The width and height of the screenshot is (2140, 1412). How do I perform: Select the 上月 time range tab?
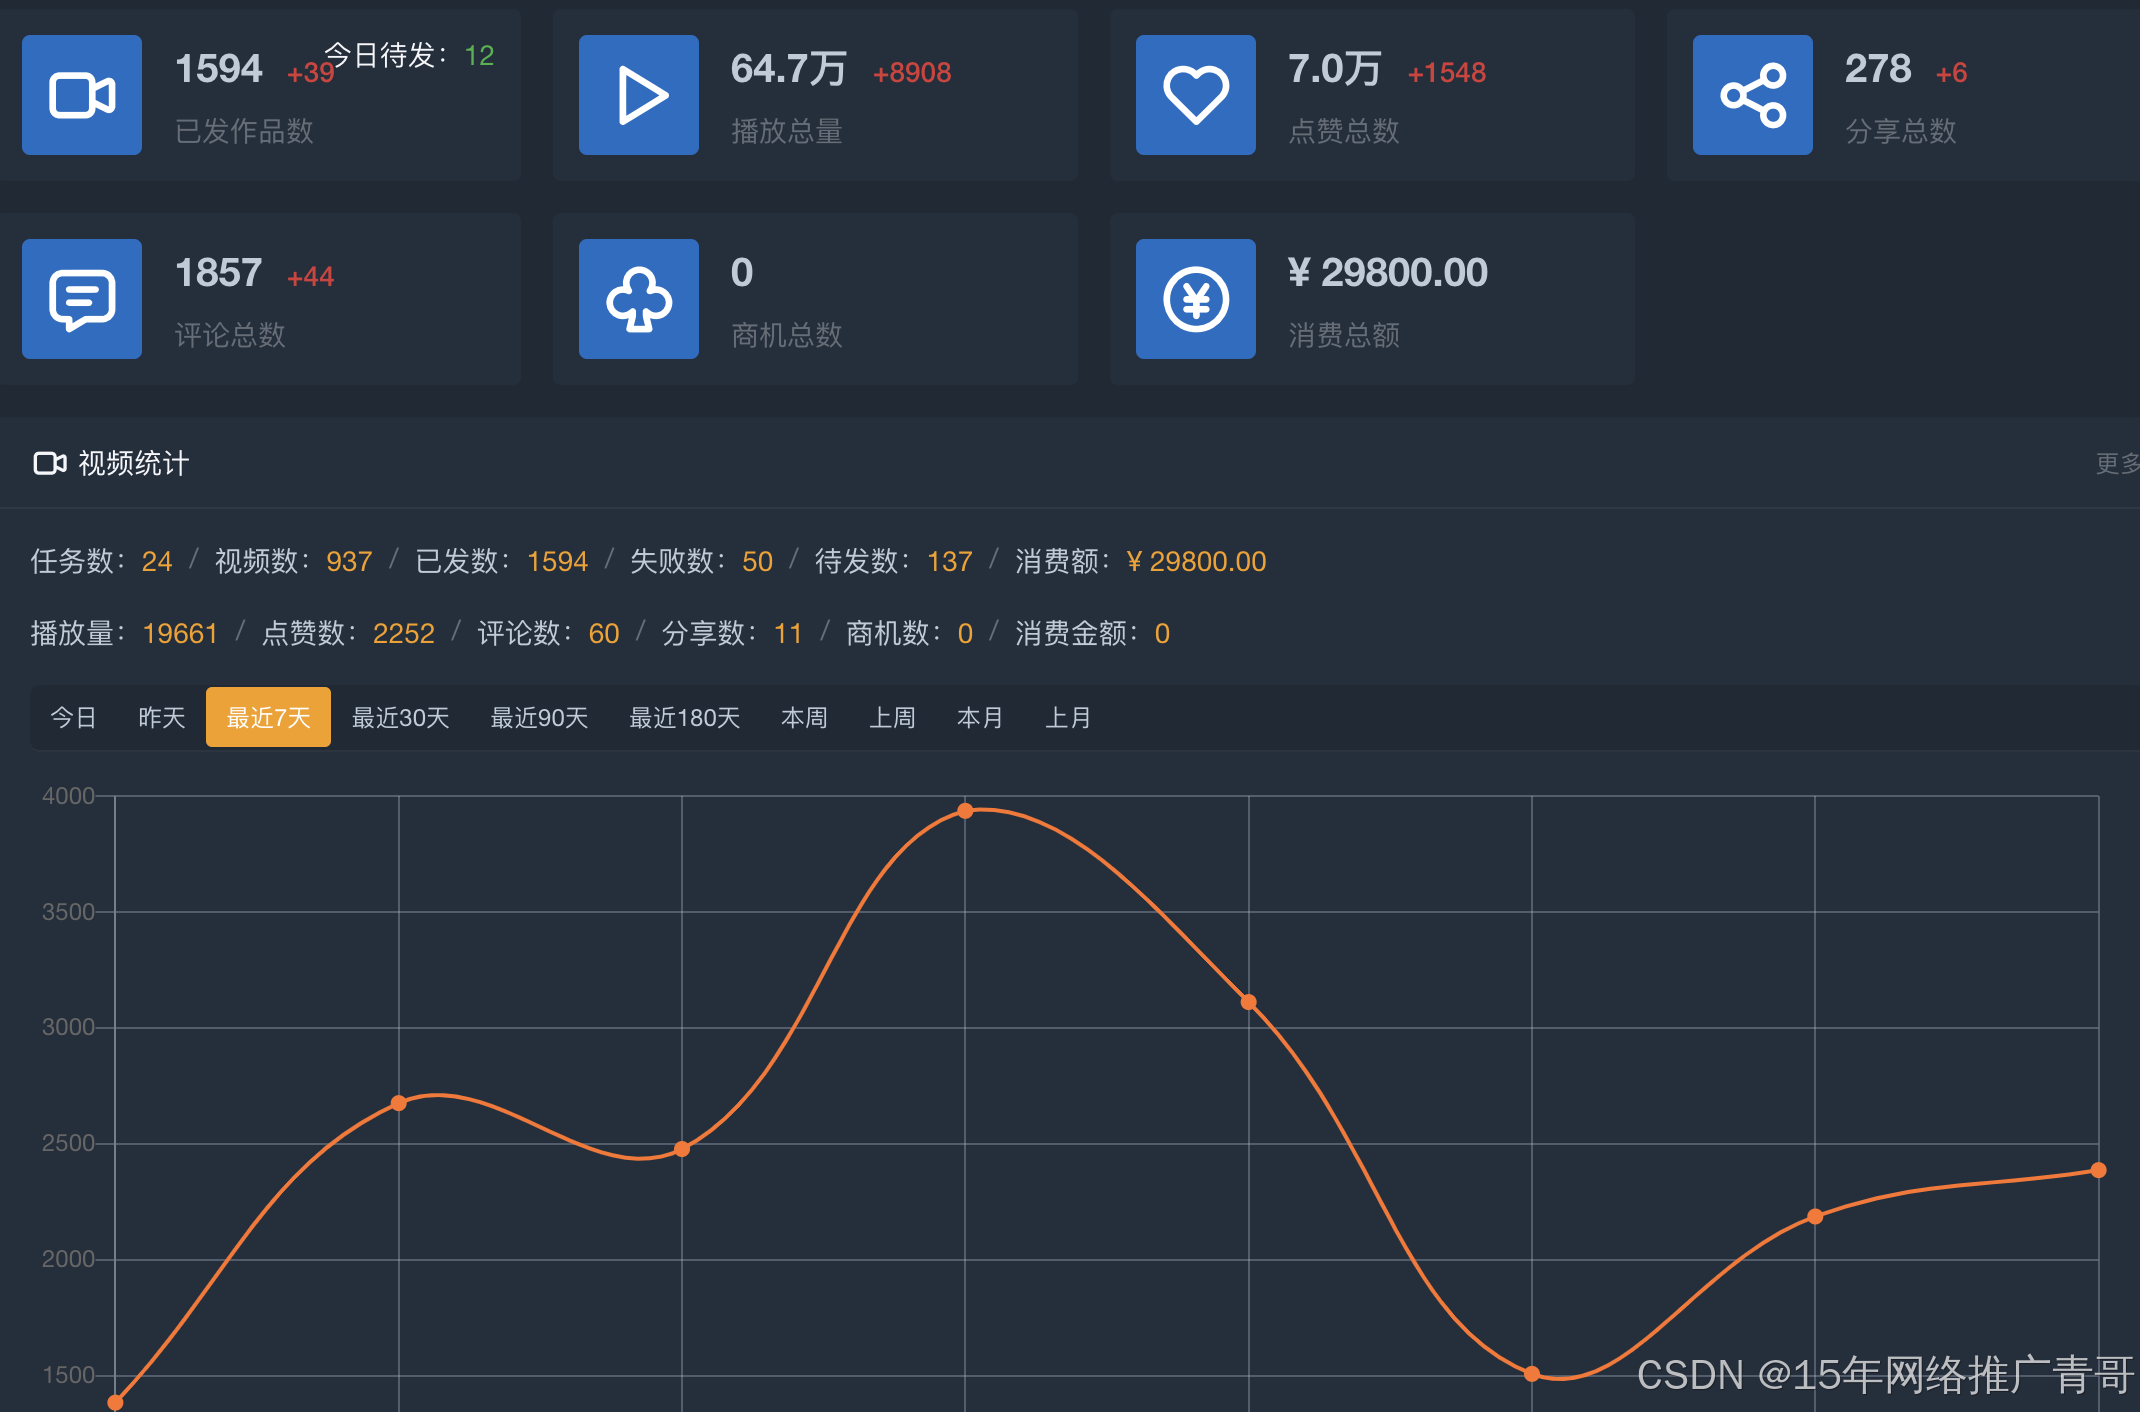[1068, 717]
